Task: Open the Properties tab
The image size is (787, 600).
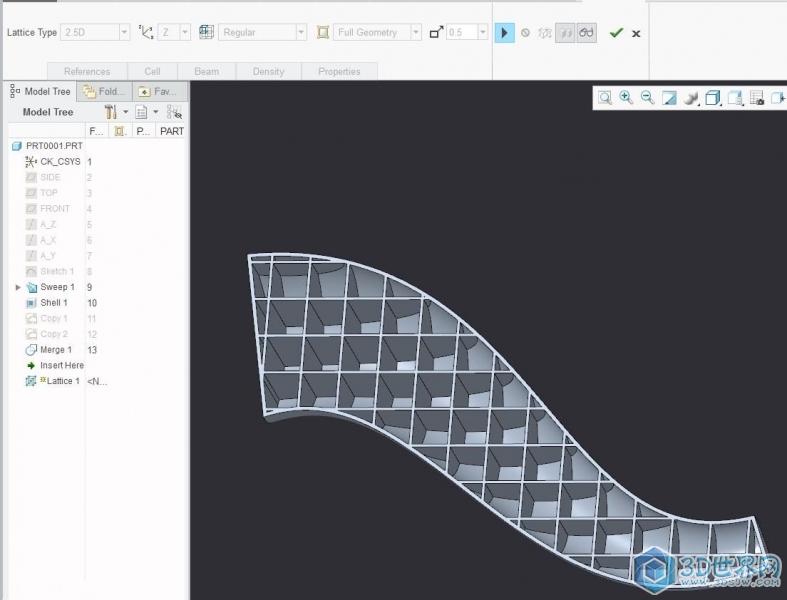Action: pyautogui.click(x=339, y=71)
